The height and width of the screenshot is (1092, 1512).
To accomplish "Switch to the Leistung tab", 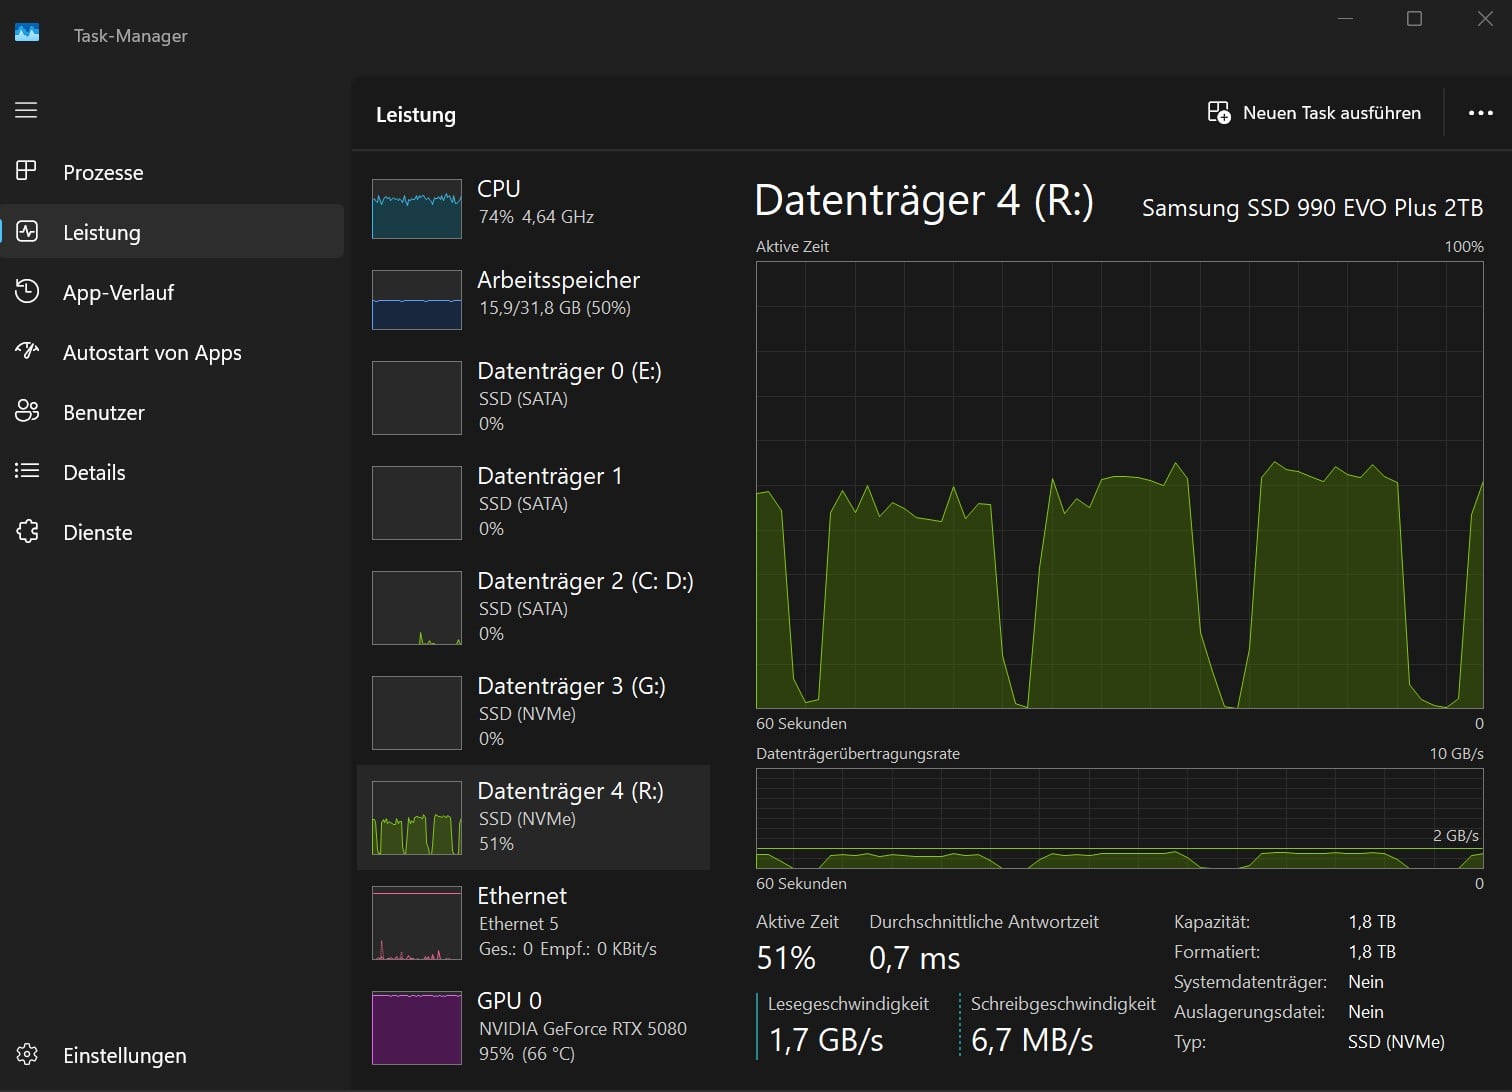I will tap(101, 232).
